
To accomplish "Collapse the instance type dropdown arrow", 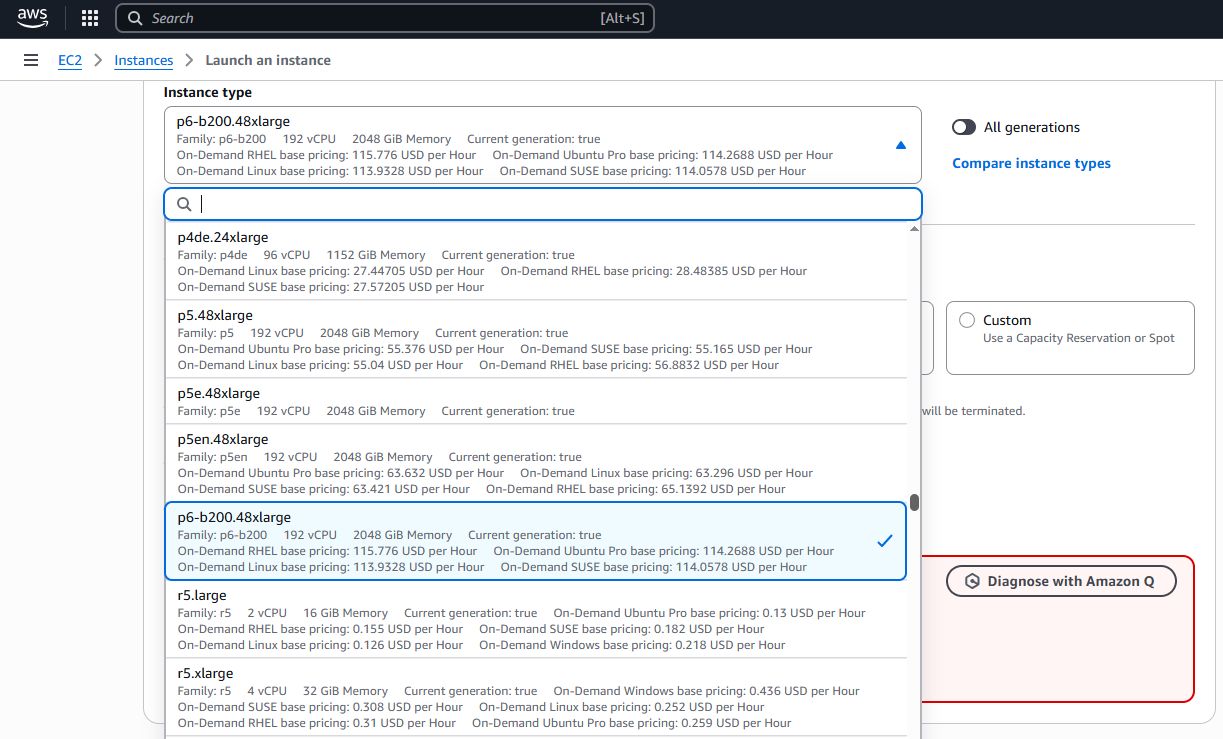I will coord(900,145).
